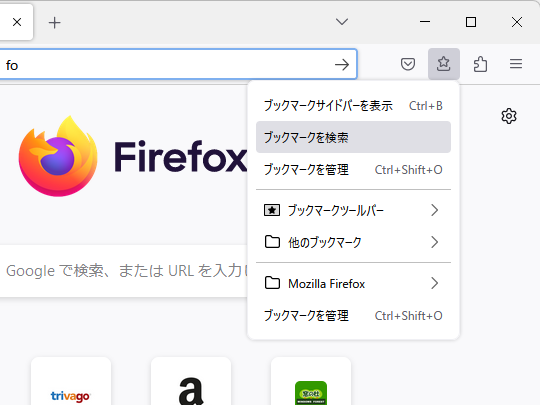Close the current browser tab
540x405 pixels.
click(17, 22)
